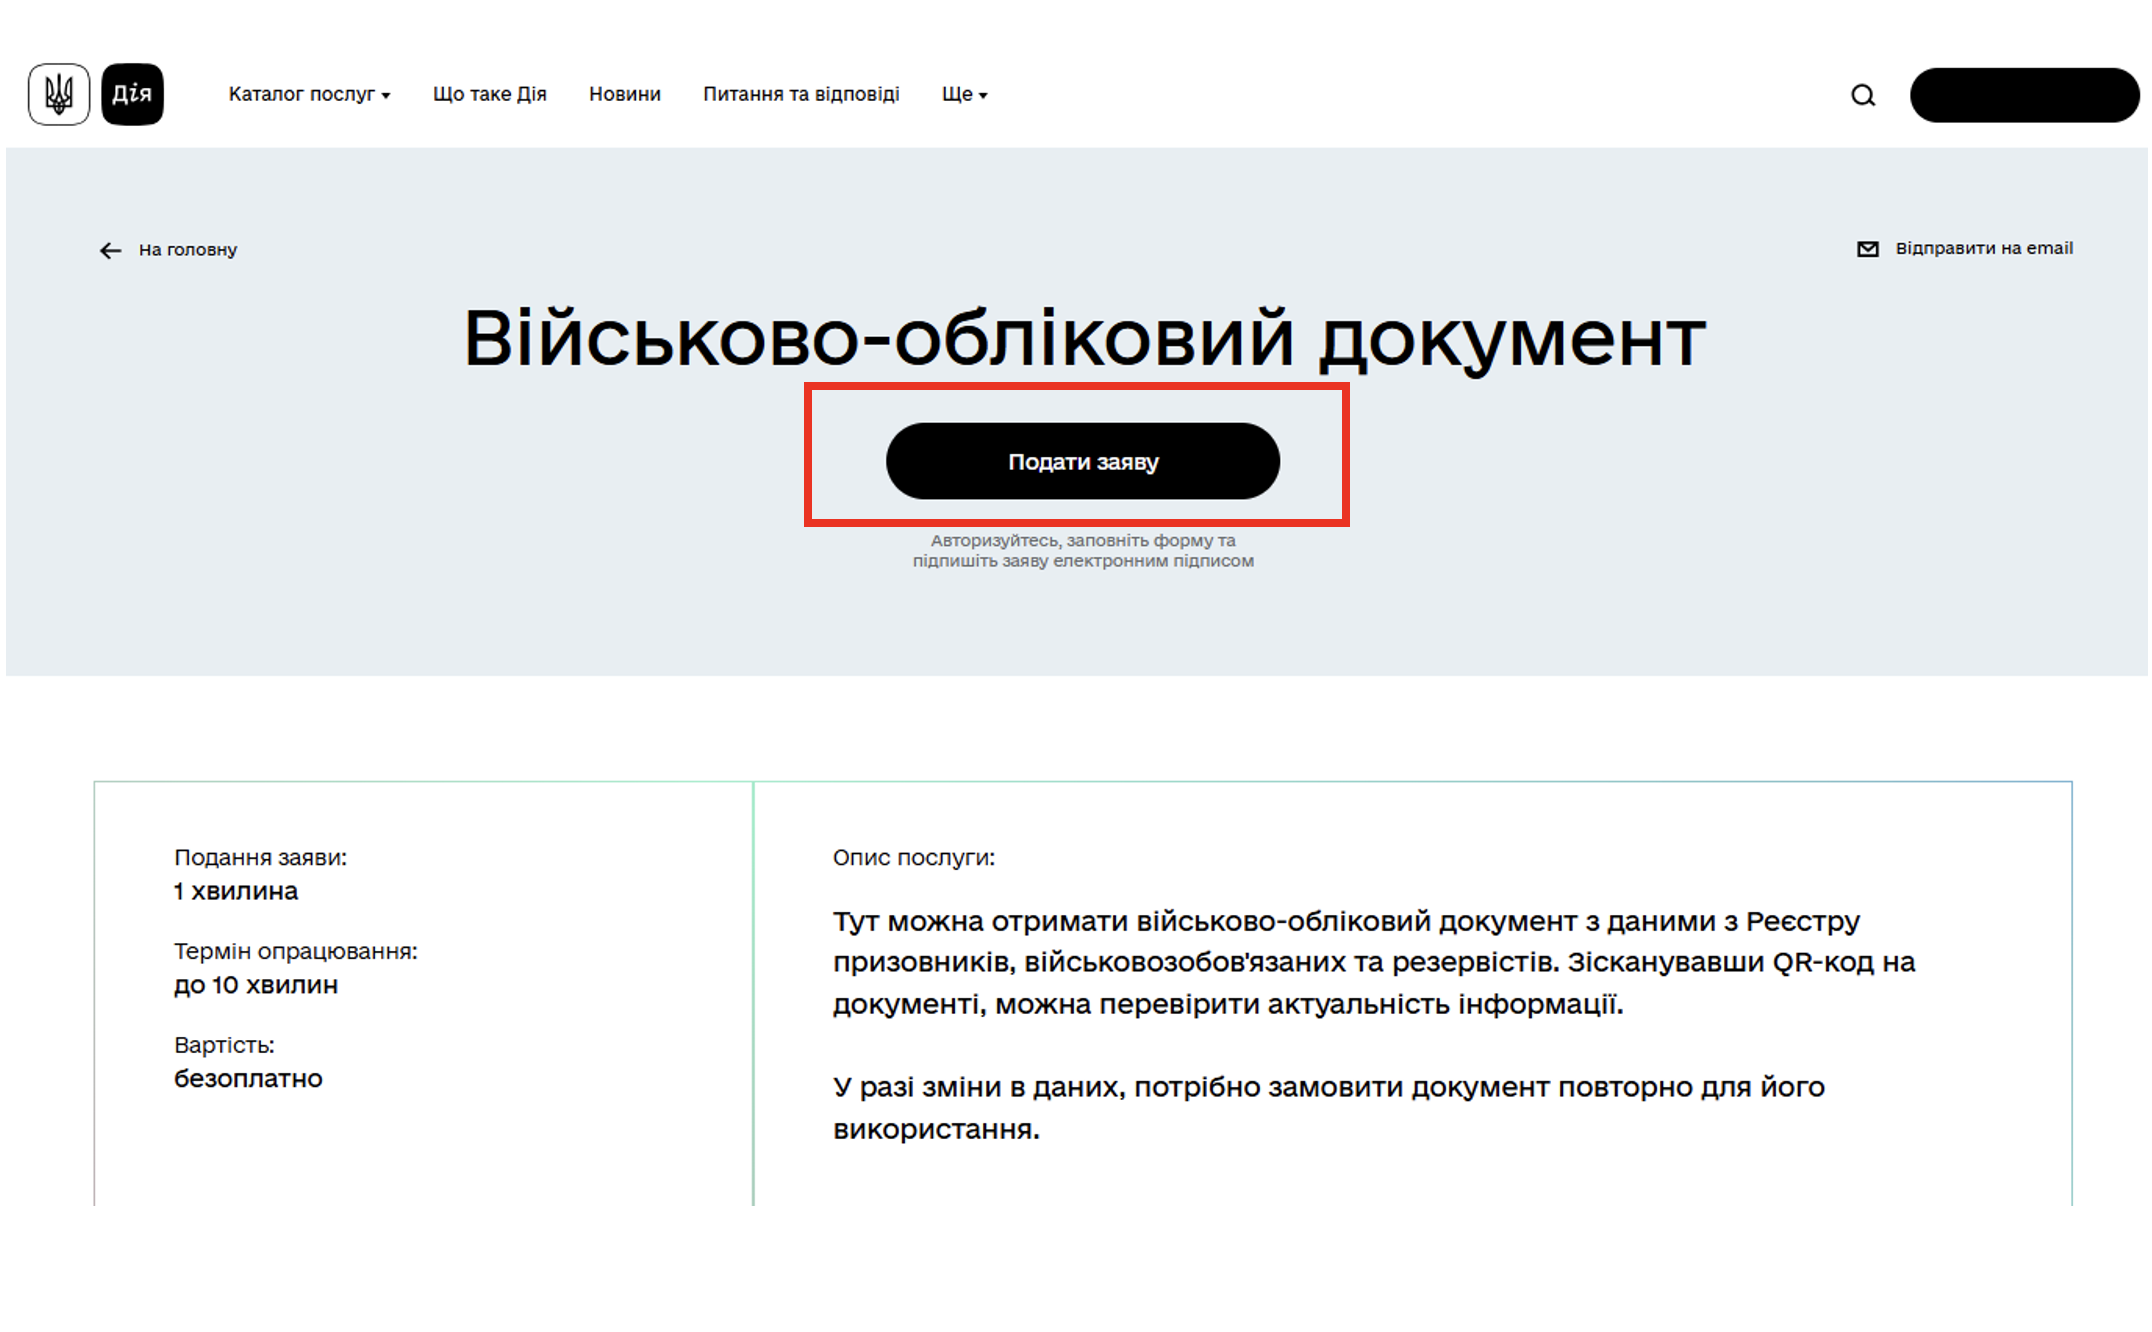This screenshot has height=1332, width=2152.
Task: Go to the Новини section
Action: 624,94
